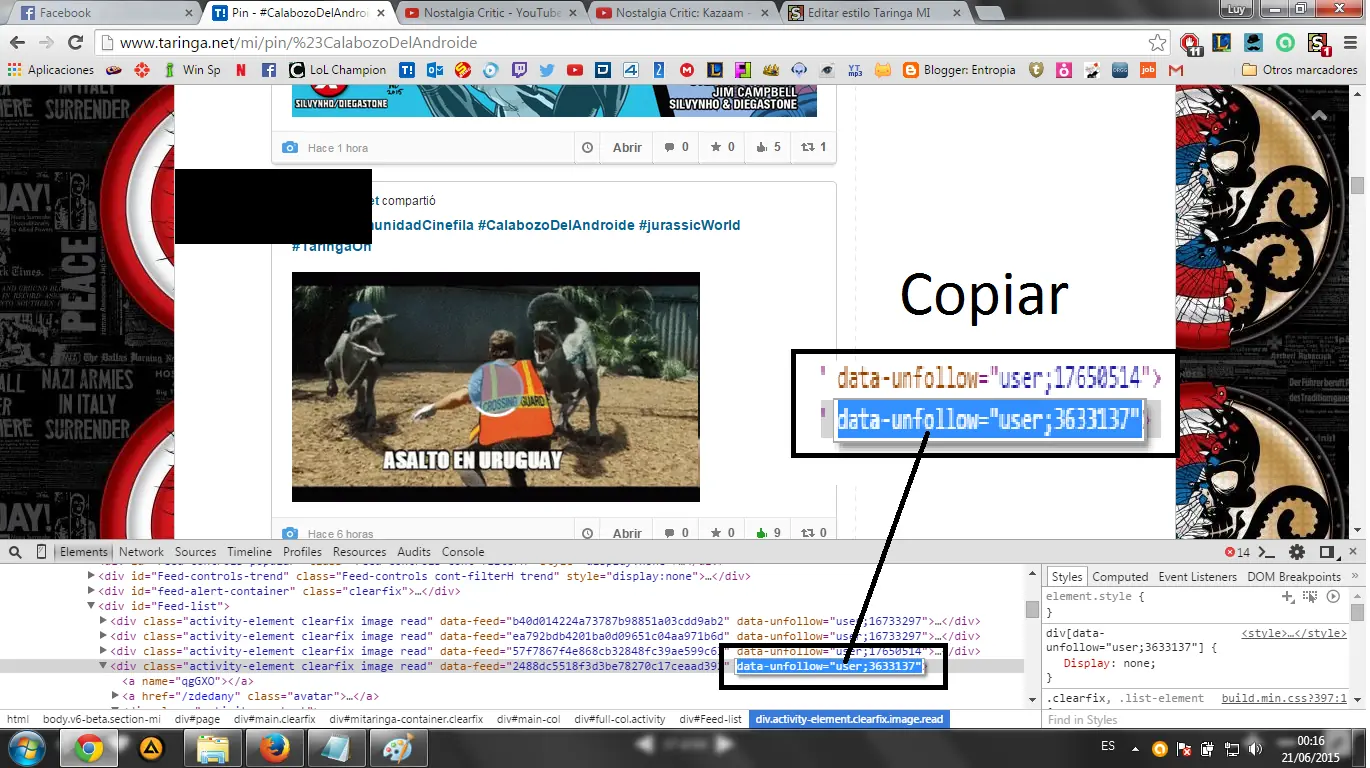1370x768 pixels.
Task: Toggle DevTools device mode phone icon
Action: (41, 552)
